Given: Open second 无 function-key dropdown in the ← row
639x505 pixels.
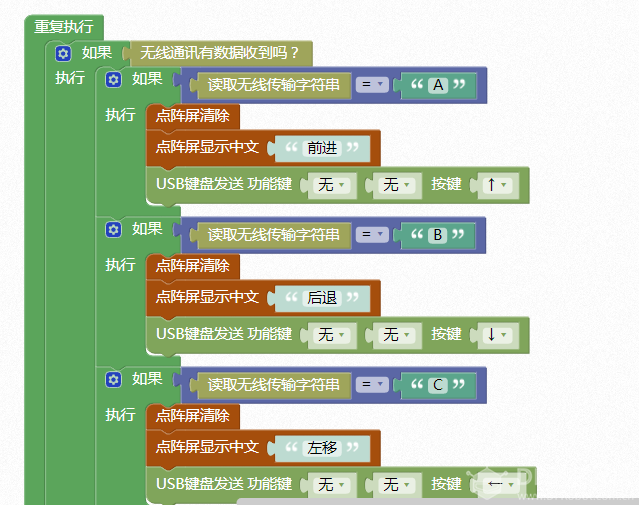Looking at the screenshot, I should [x=397, y=485].
